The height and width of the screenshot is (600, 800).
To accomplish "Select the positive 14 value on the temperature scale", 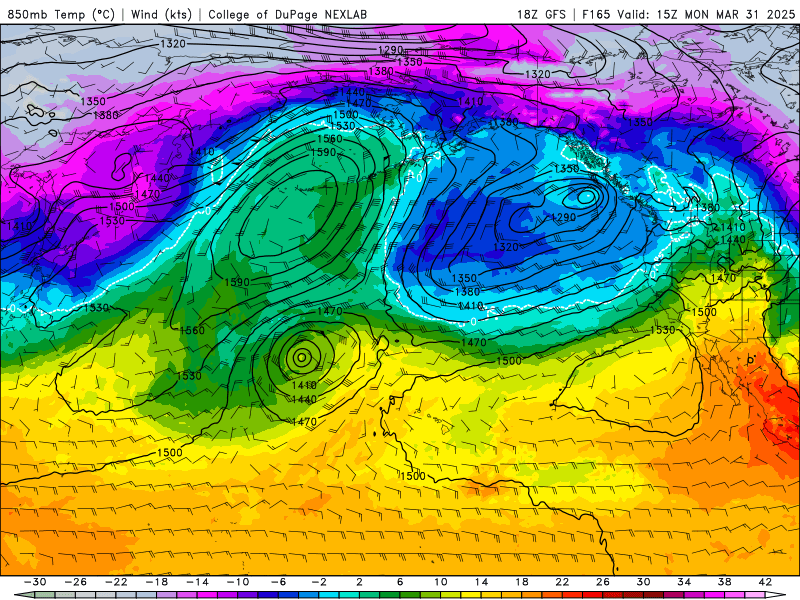I will (481, 582).
